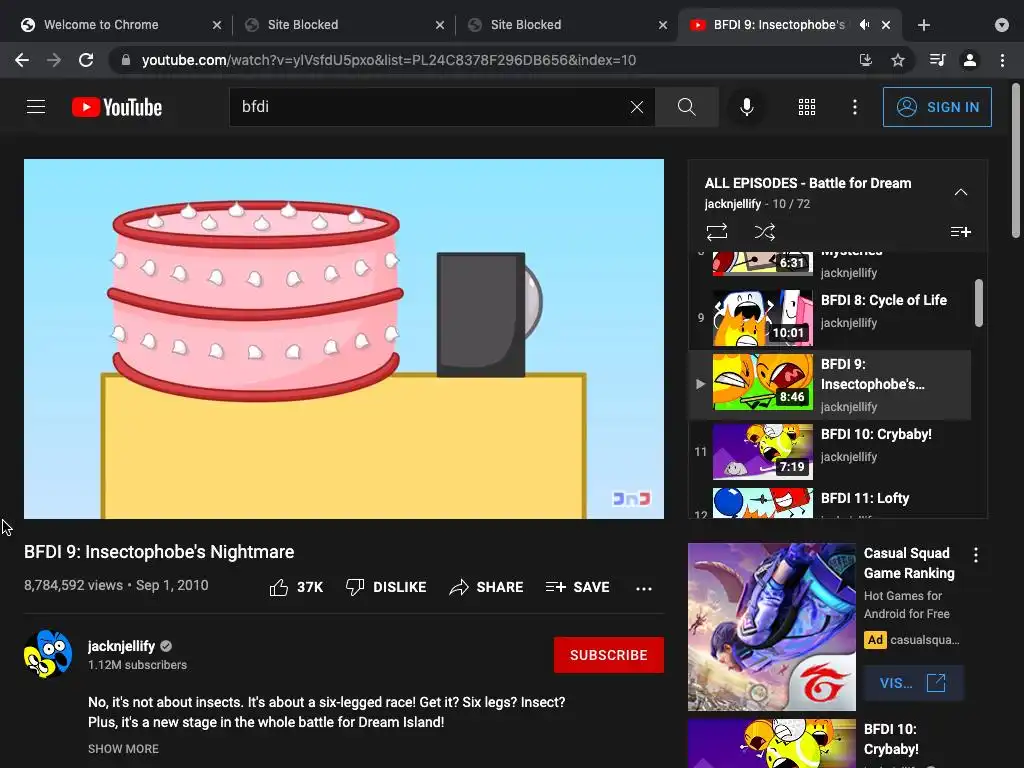Expand description with SHOW MORE
This screenshot has height=768, width=1024.
123,749
